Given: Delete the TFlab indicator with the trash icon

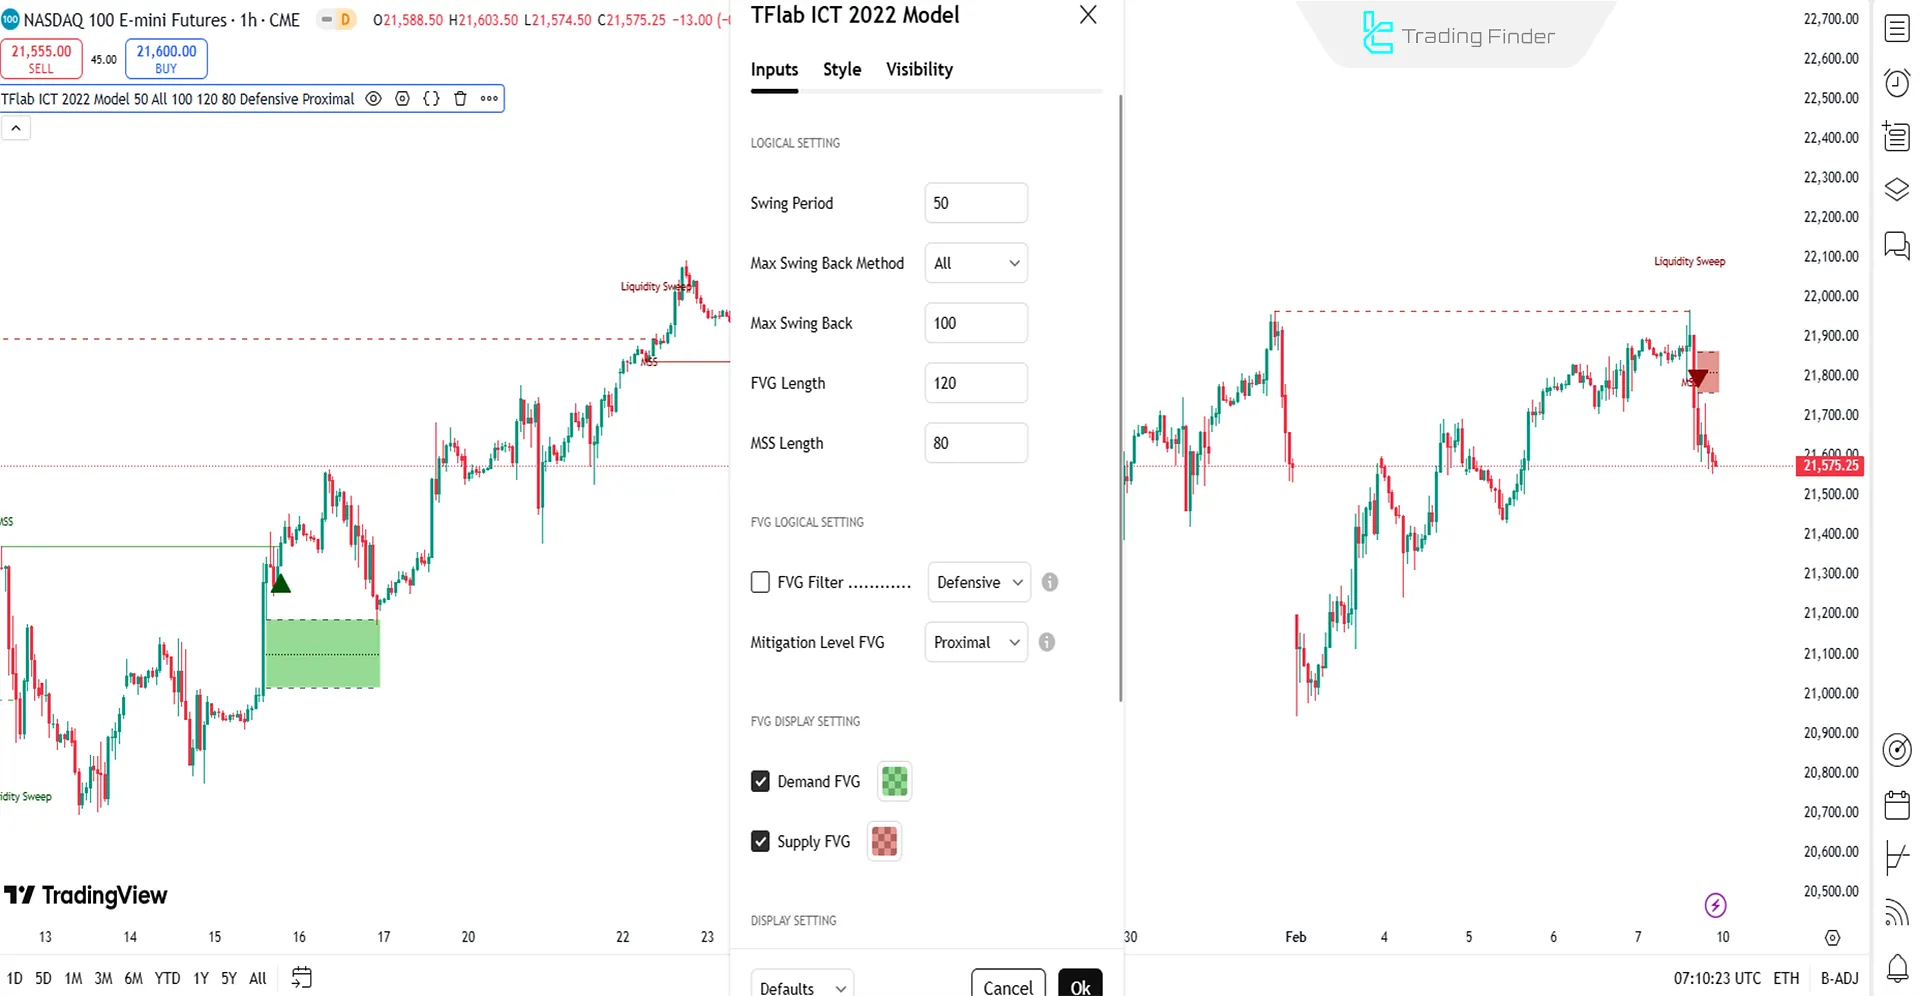Looking at the screenshot, I should click(x=460, y=99).
